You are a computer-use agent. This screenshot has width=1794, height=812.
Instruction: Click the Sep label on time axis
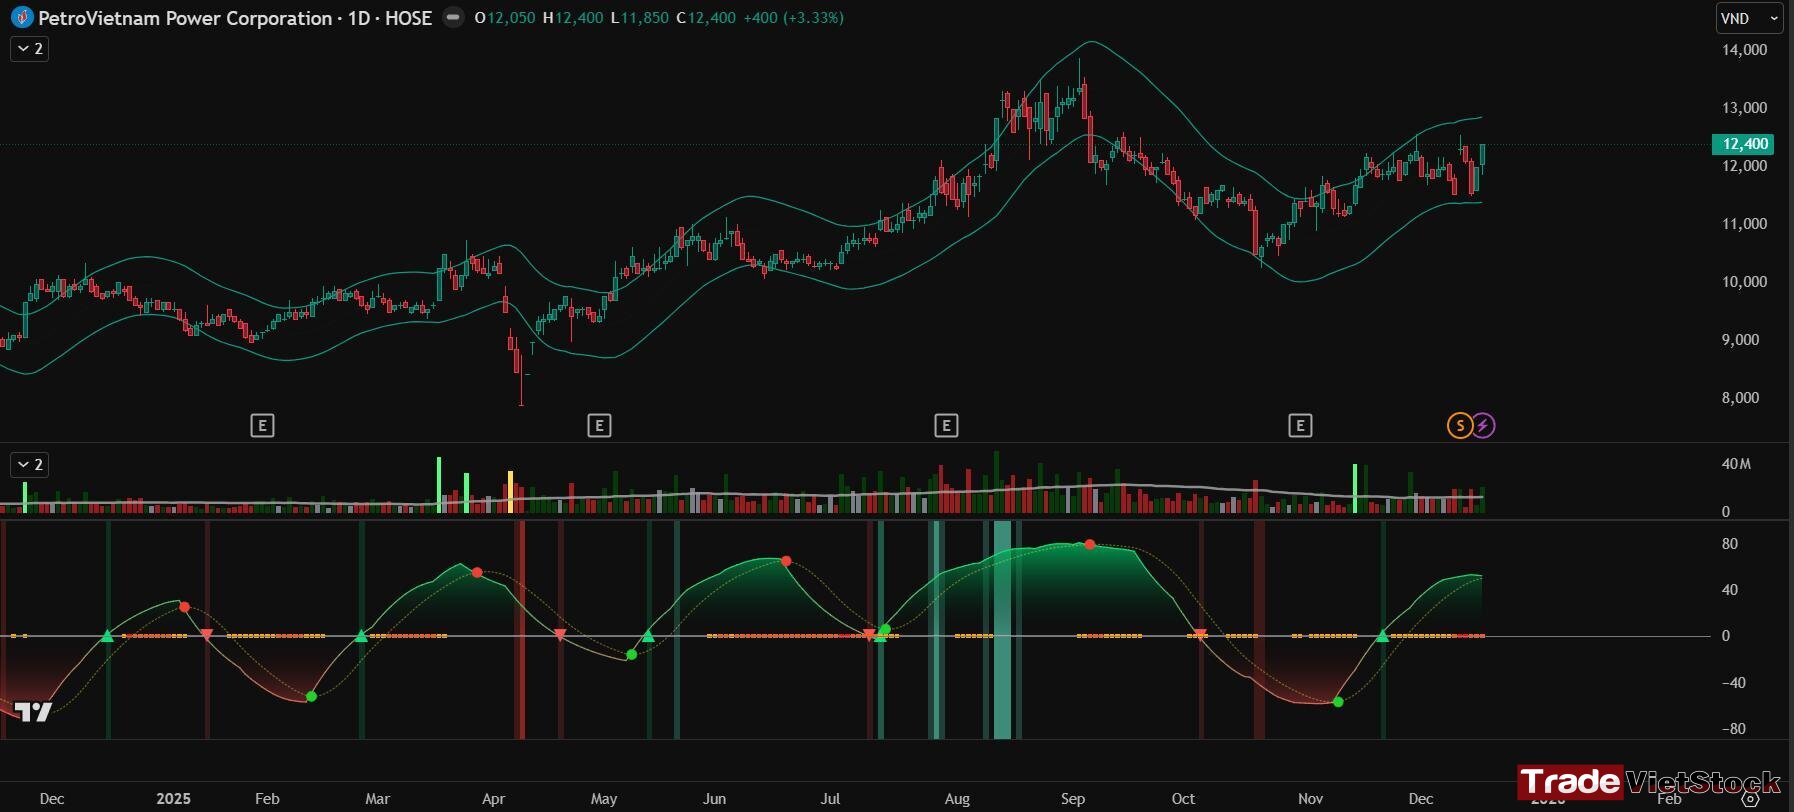tap(1073, 798)
